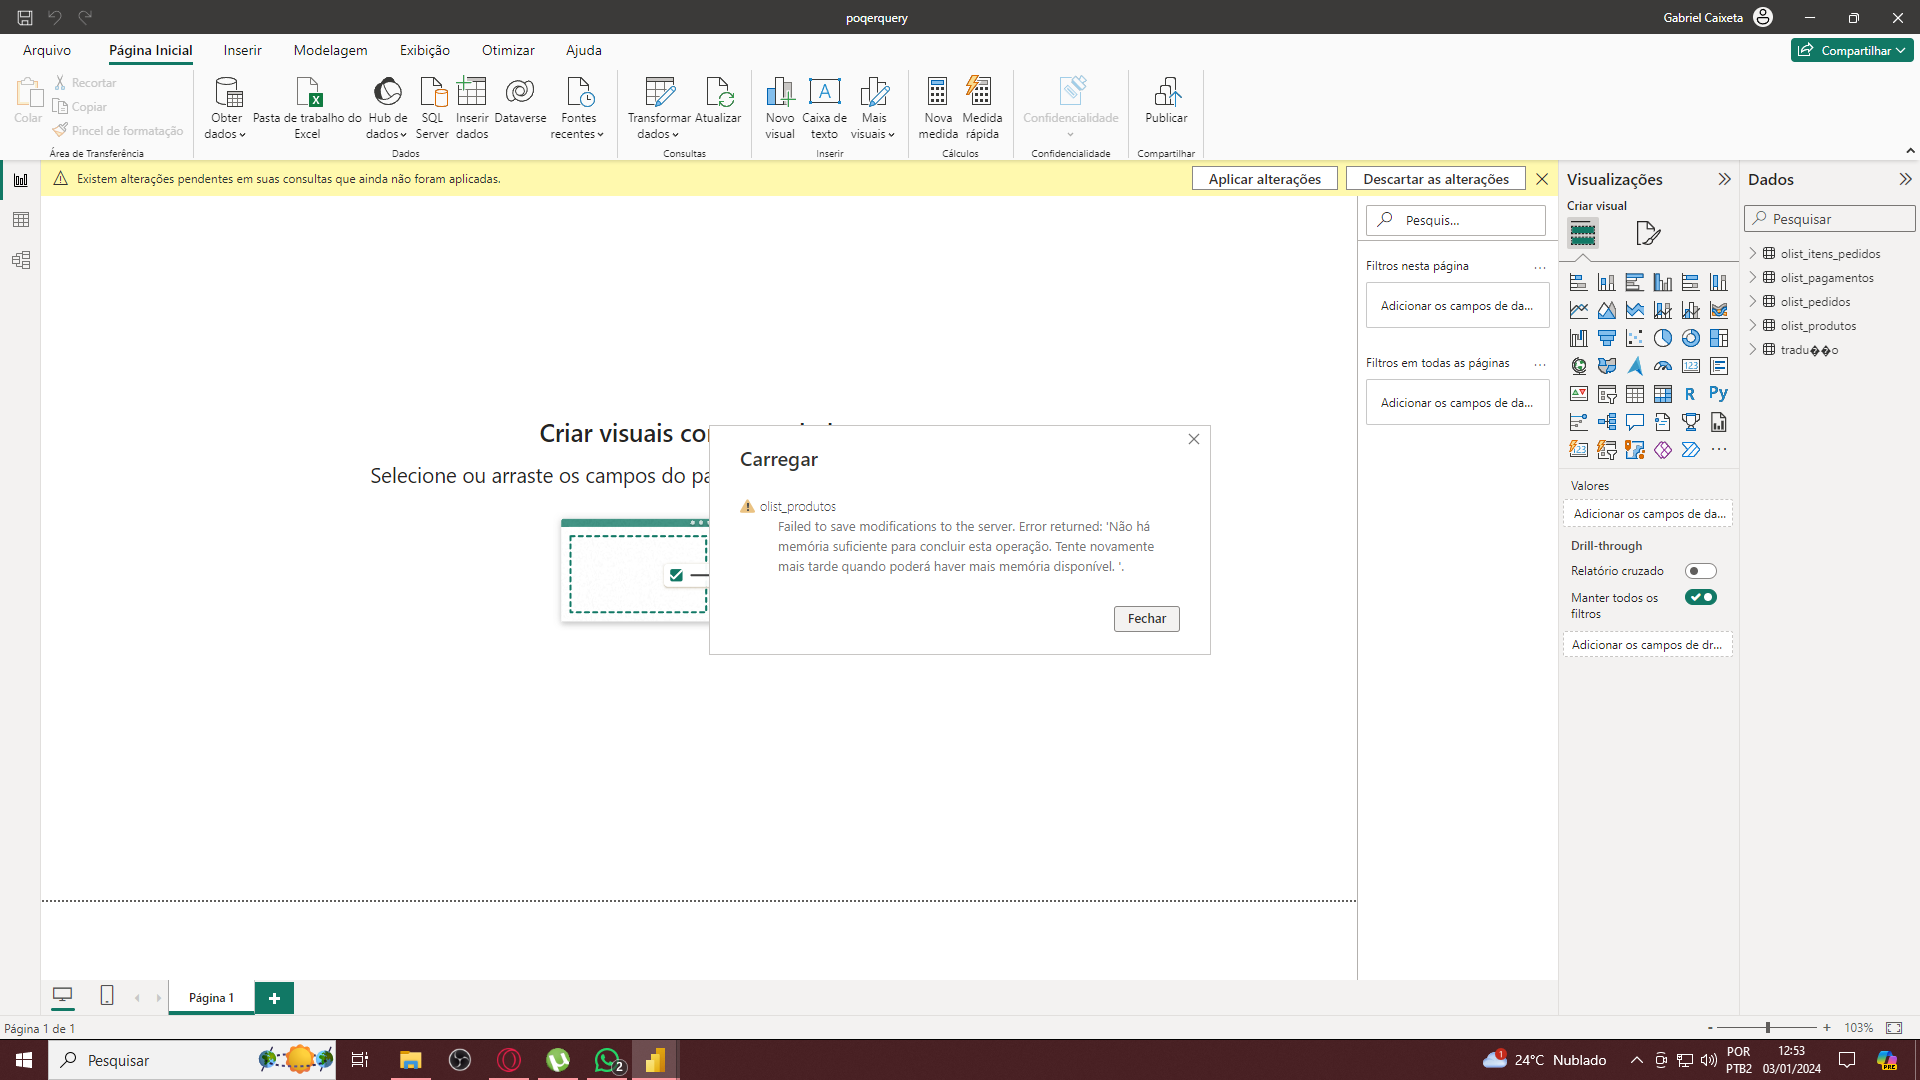Click the zoom in plus button
Screen dimensions: 1920x1080
click(x=1827, y=1027)
